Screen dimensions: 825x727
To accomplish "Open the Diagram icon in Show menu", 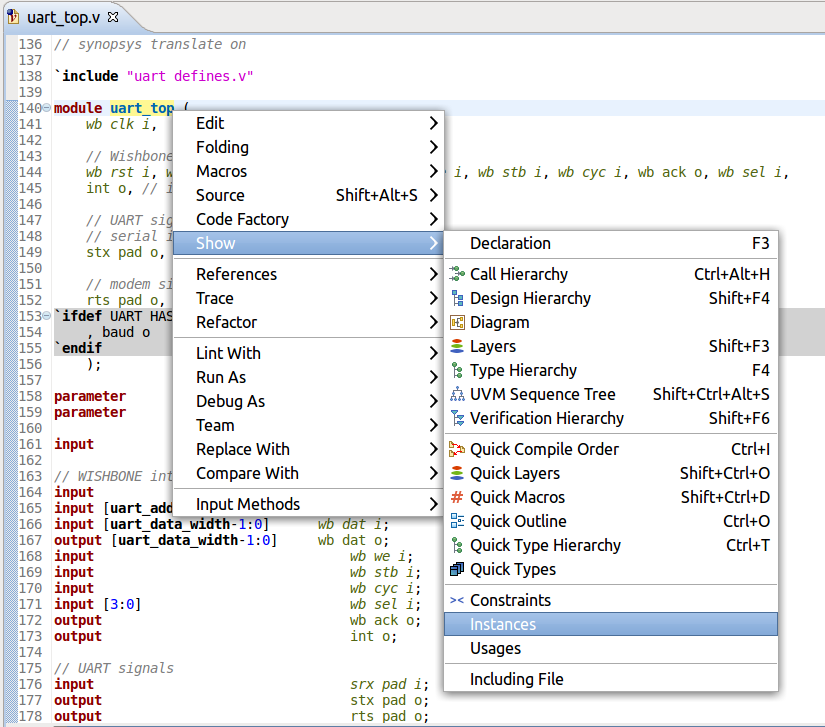I will (x=458, y=322).
